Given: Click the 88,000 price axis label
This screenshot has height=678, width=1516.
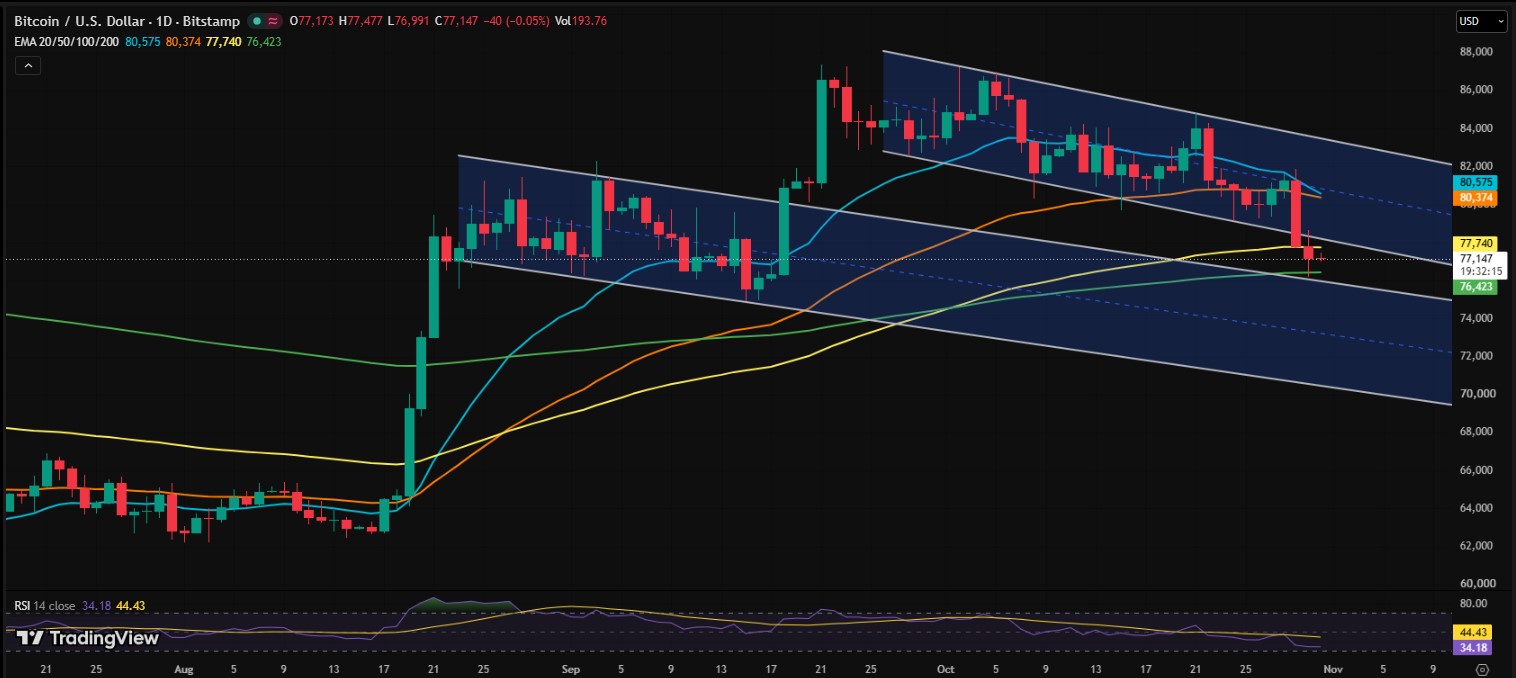Looking at the screenshot, I should (x=1476, y=52).
